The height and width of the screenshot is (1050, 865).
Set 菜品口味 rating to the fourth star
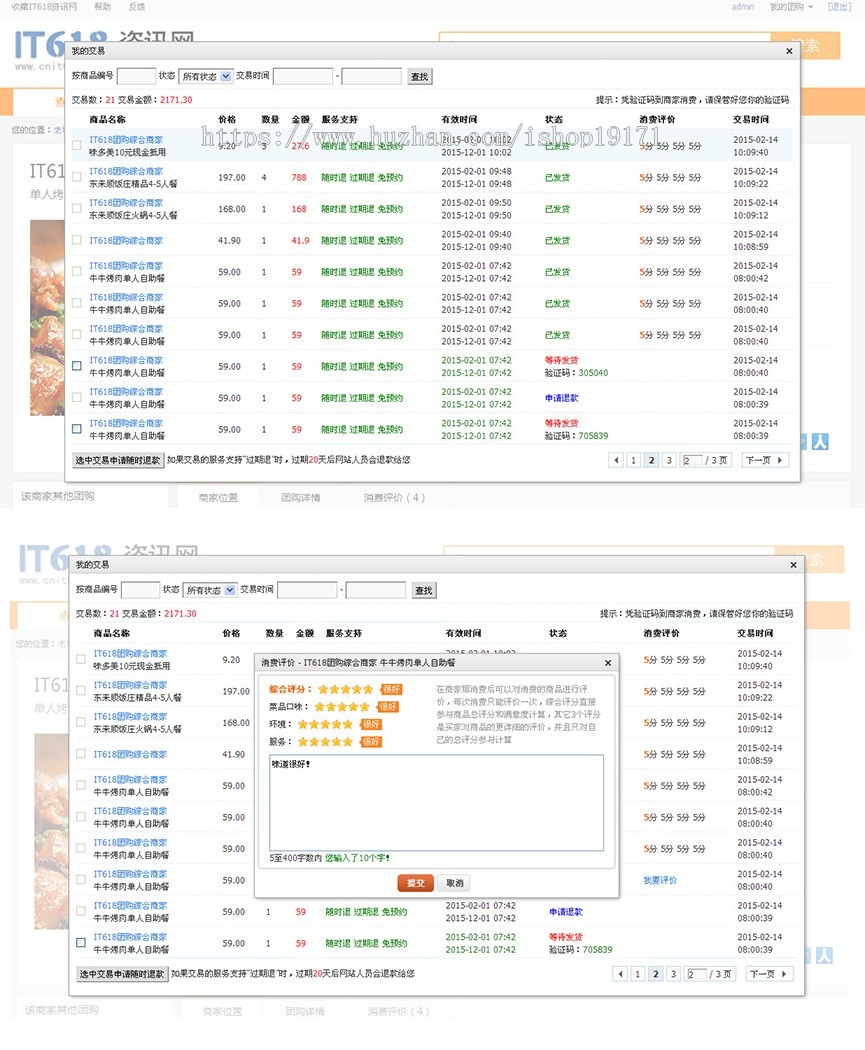(353, 706)
